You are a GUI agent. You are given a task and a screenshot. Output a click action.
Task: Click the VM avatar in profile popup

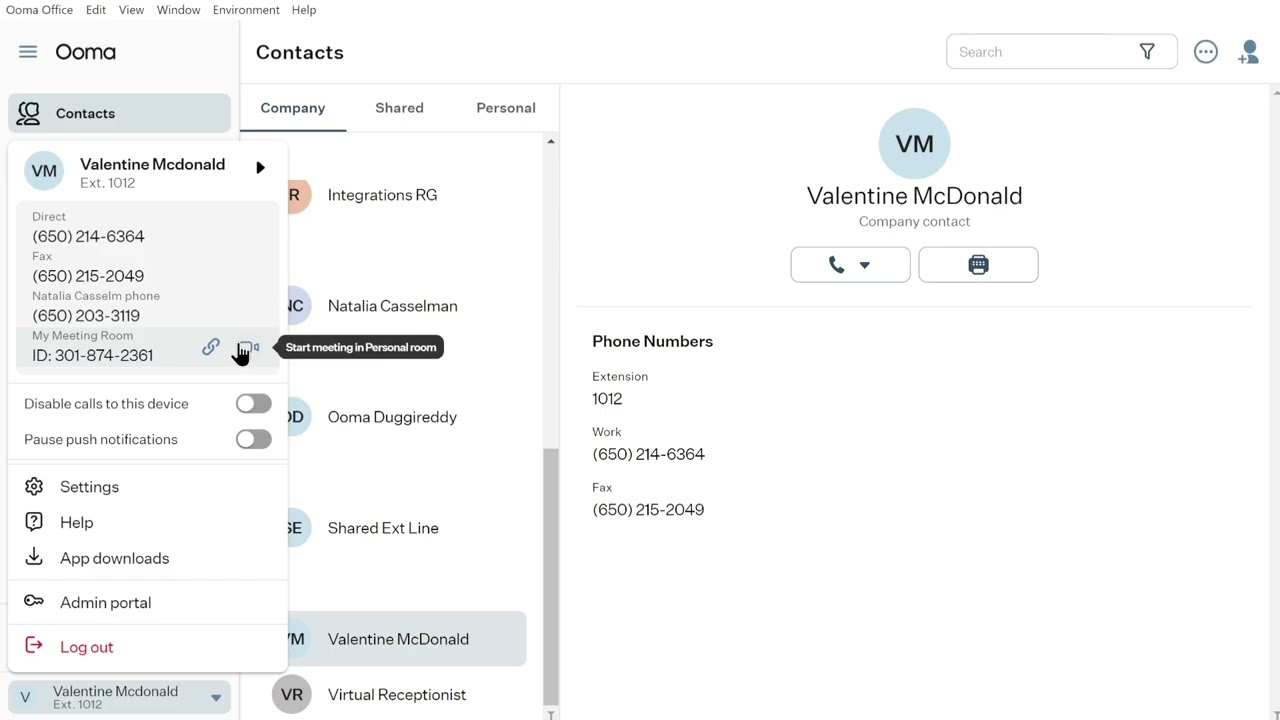tap(44, 171)
